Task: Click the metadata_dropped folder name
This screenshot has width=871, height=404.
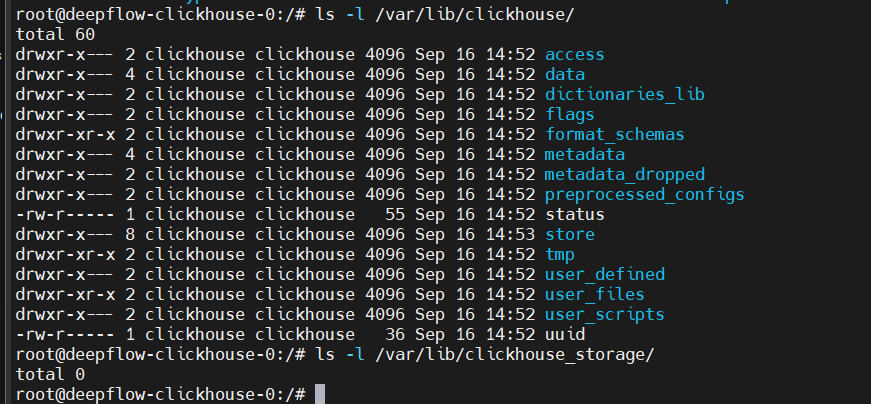Action: [624, 174]
